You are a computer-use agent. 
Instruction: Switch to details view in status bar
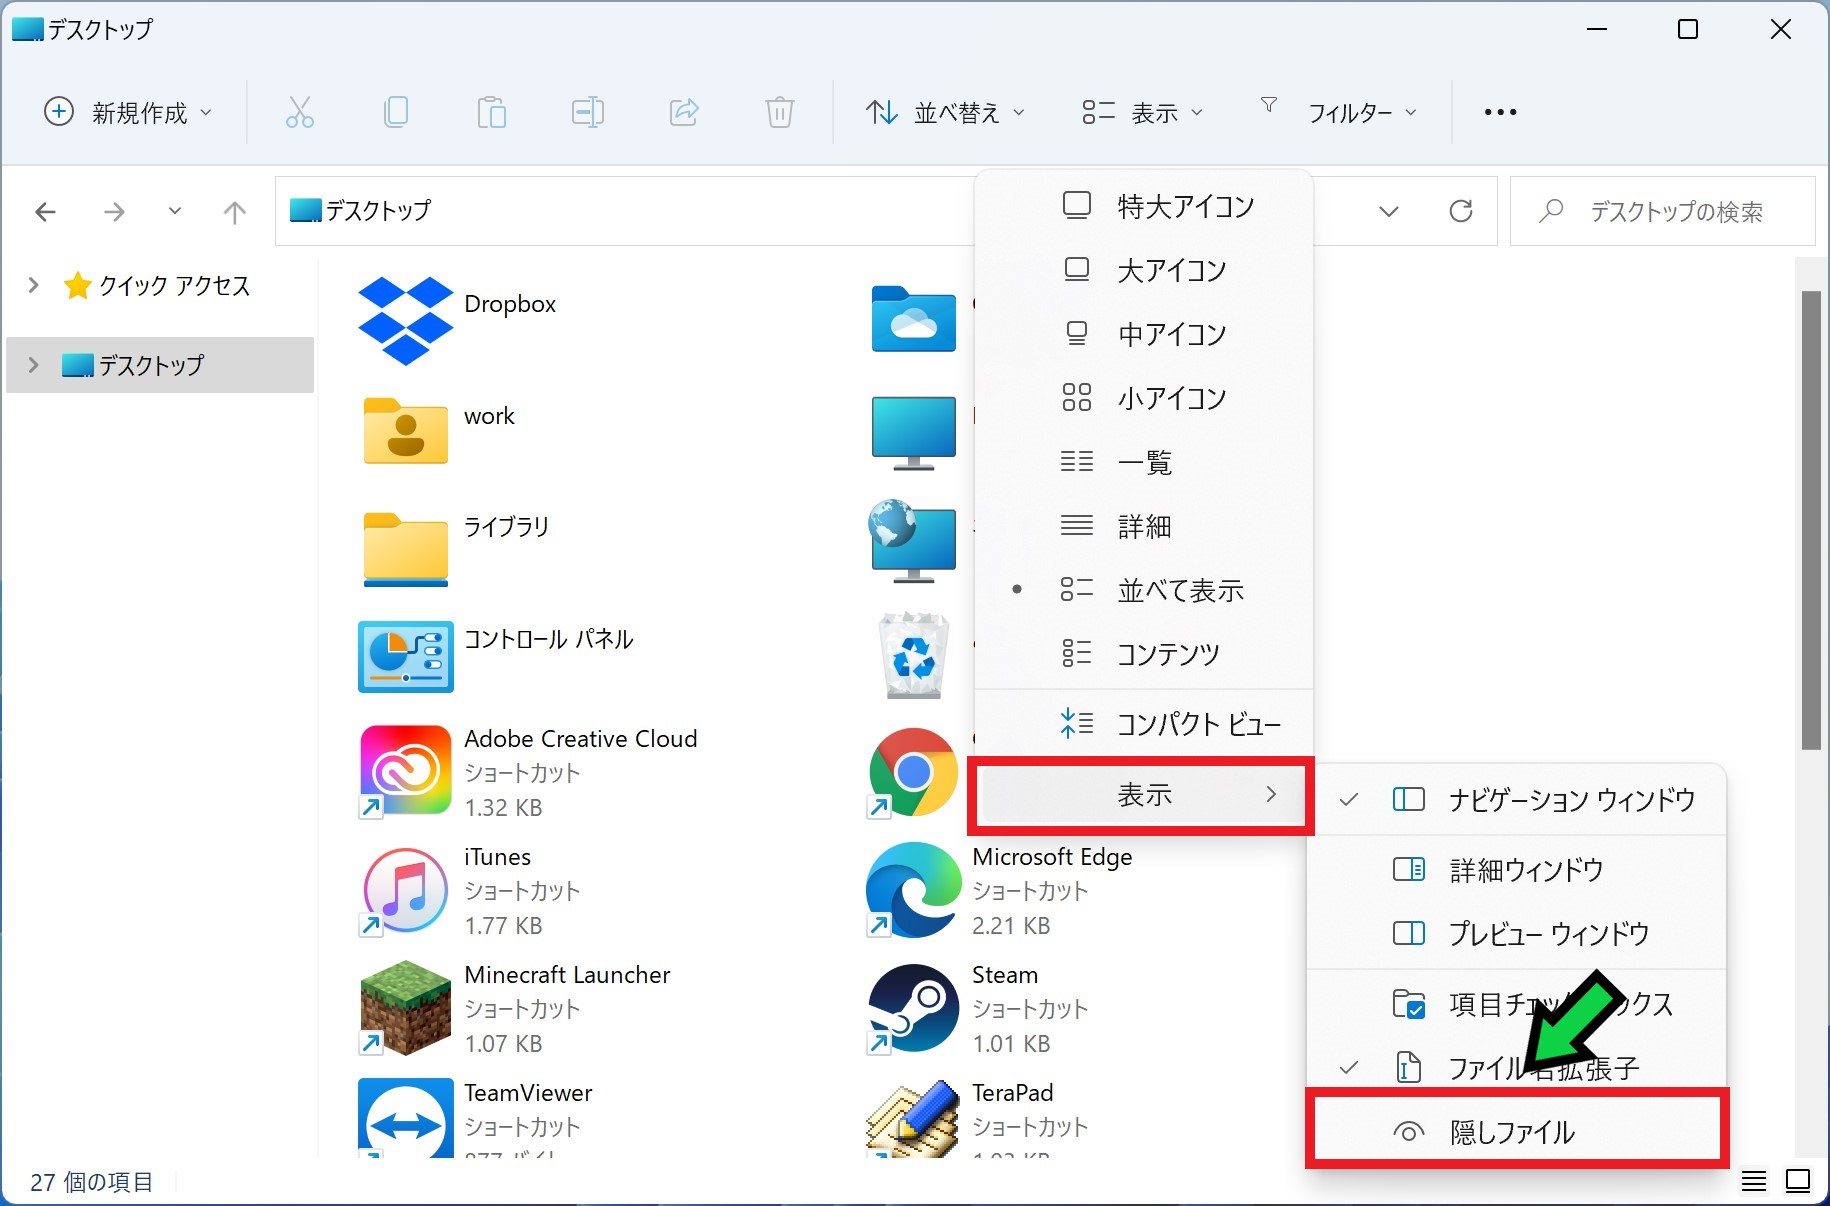click(x=1753, y=1181)
